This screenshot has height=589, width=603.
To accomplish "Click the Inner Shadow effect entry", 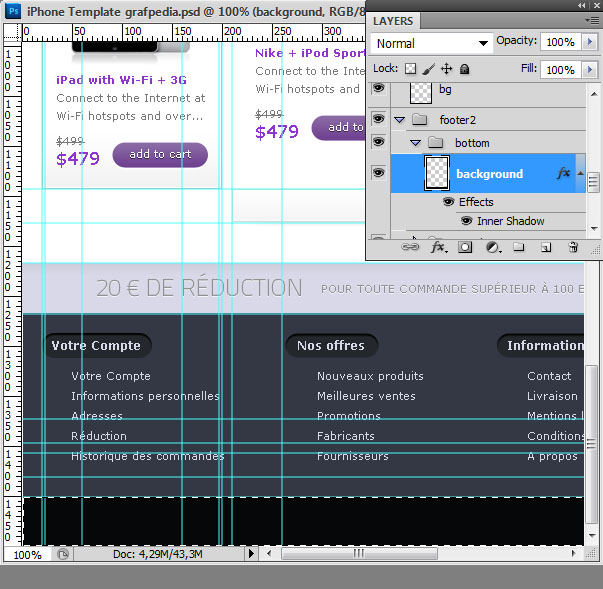I will point(510,221).
